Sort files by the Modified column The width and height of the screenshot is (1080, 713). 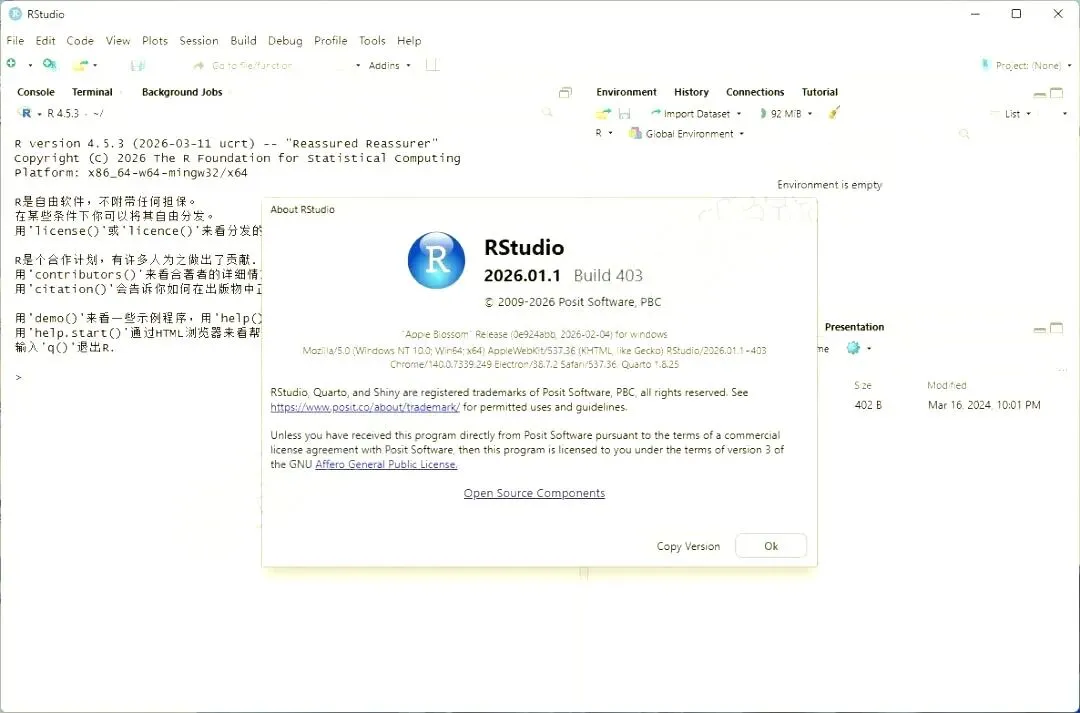coord(946,385)
